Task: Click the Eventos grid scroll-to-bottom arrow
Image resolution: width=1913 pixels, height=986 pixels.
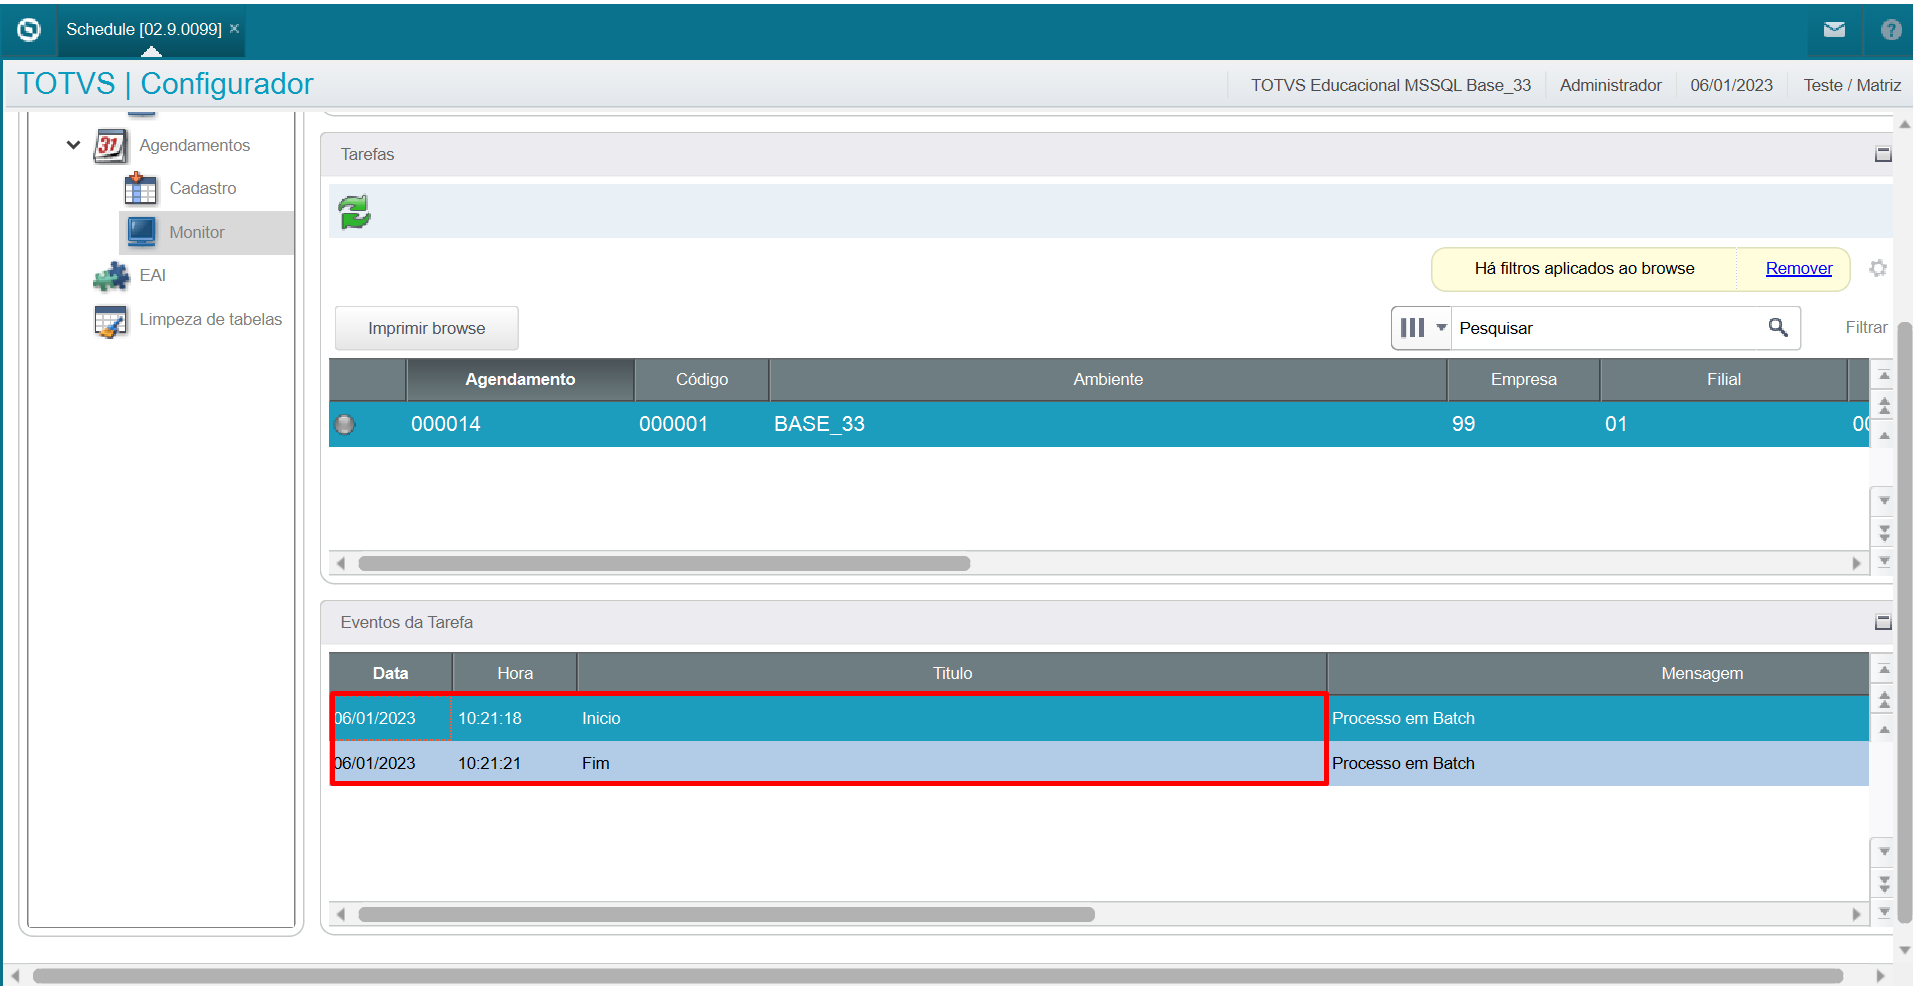Action: pyautogui.click(x=1884, y=912)
